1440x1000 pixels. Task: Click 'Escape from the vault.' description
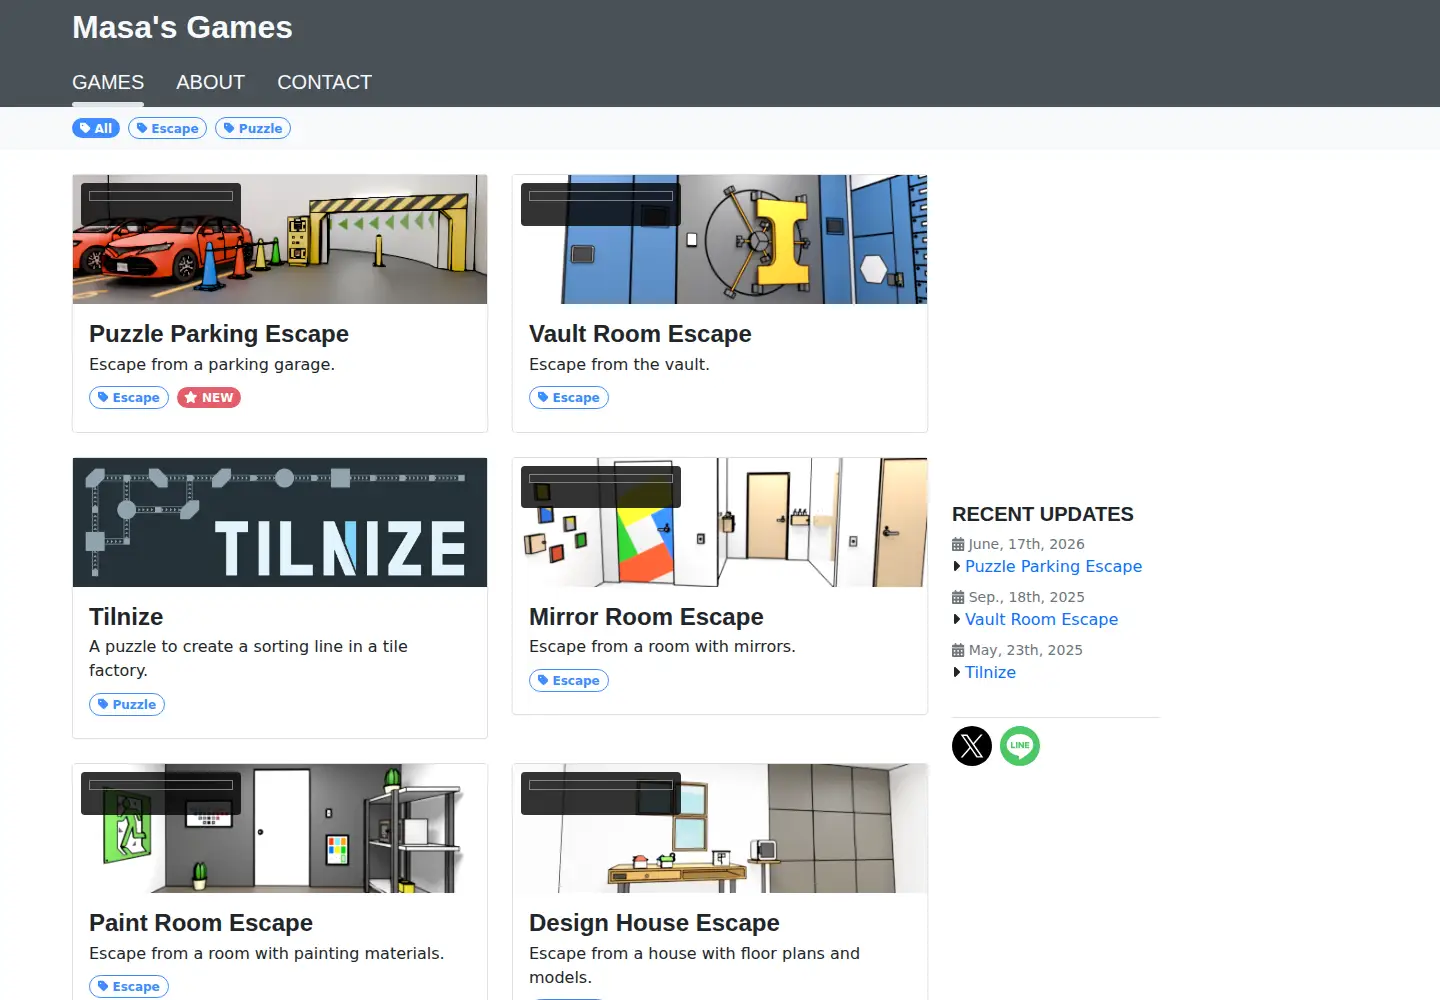(x=619, y=365)
